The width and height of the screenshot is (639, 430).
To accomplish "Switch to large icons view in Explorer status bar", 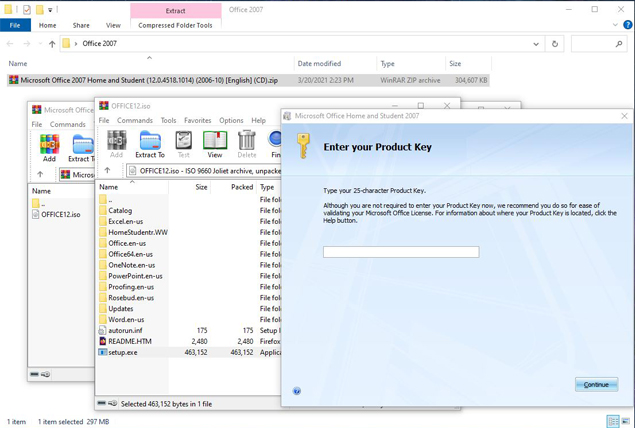I will click(x=626, y=421).
